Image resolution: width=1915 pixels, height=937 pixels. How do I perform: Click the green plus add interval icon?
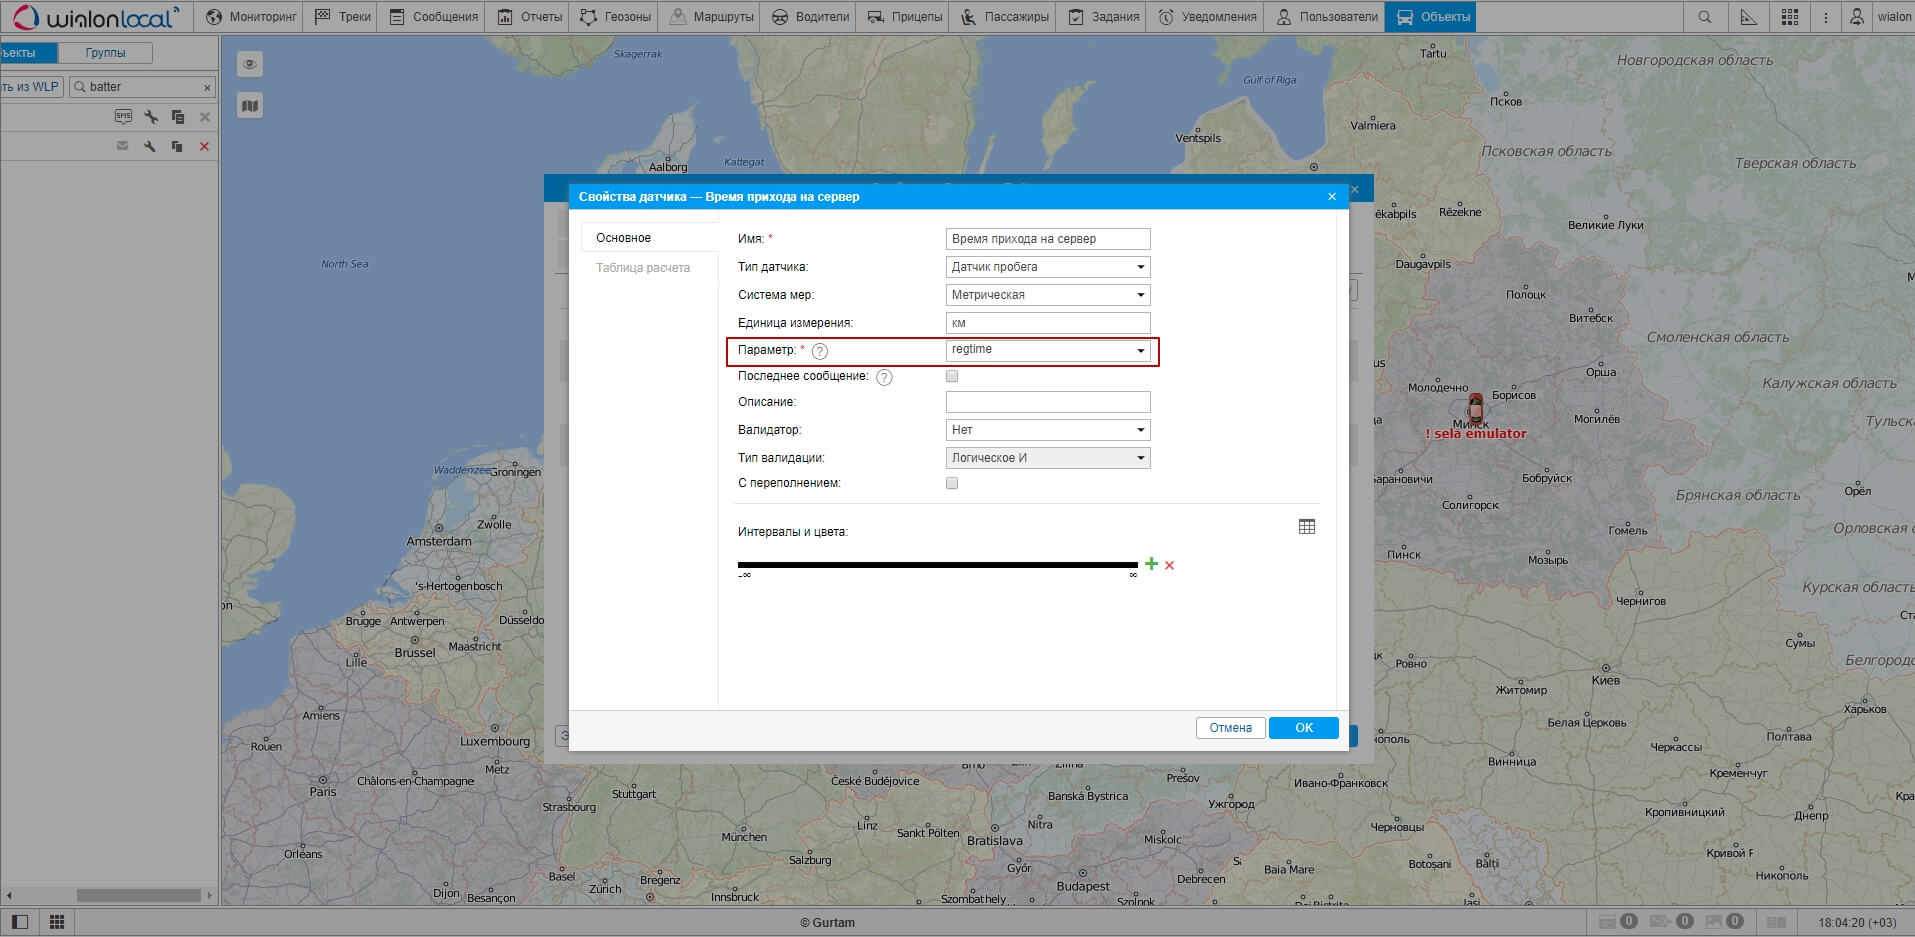click(x=1151, y=564)
